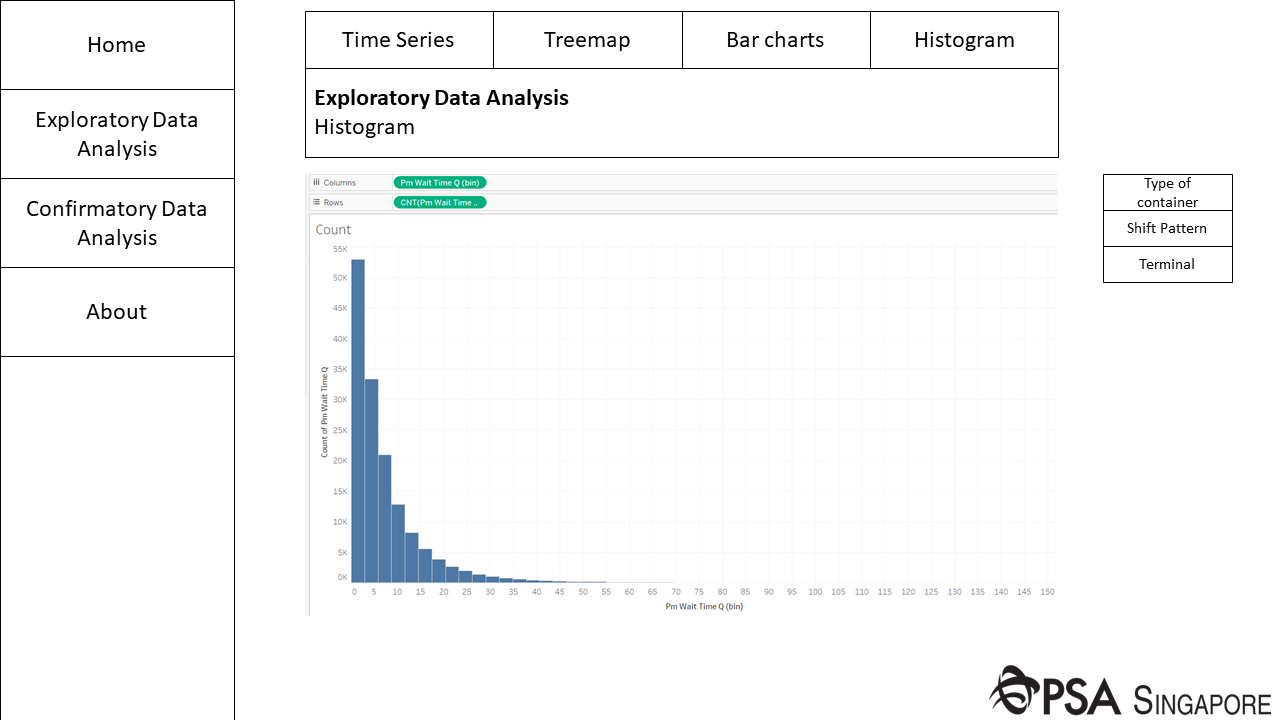Select the CNT(Pm Wait Time) pill in Rows
Image resolution: width=1280 pixels, height=720 pixels.
tap(440, 203)
